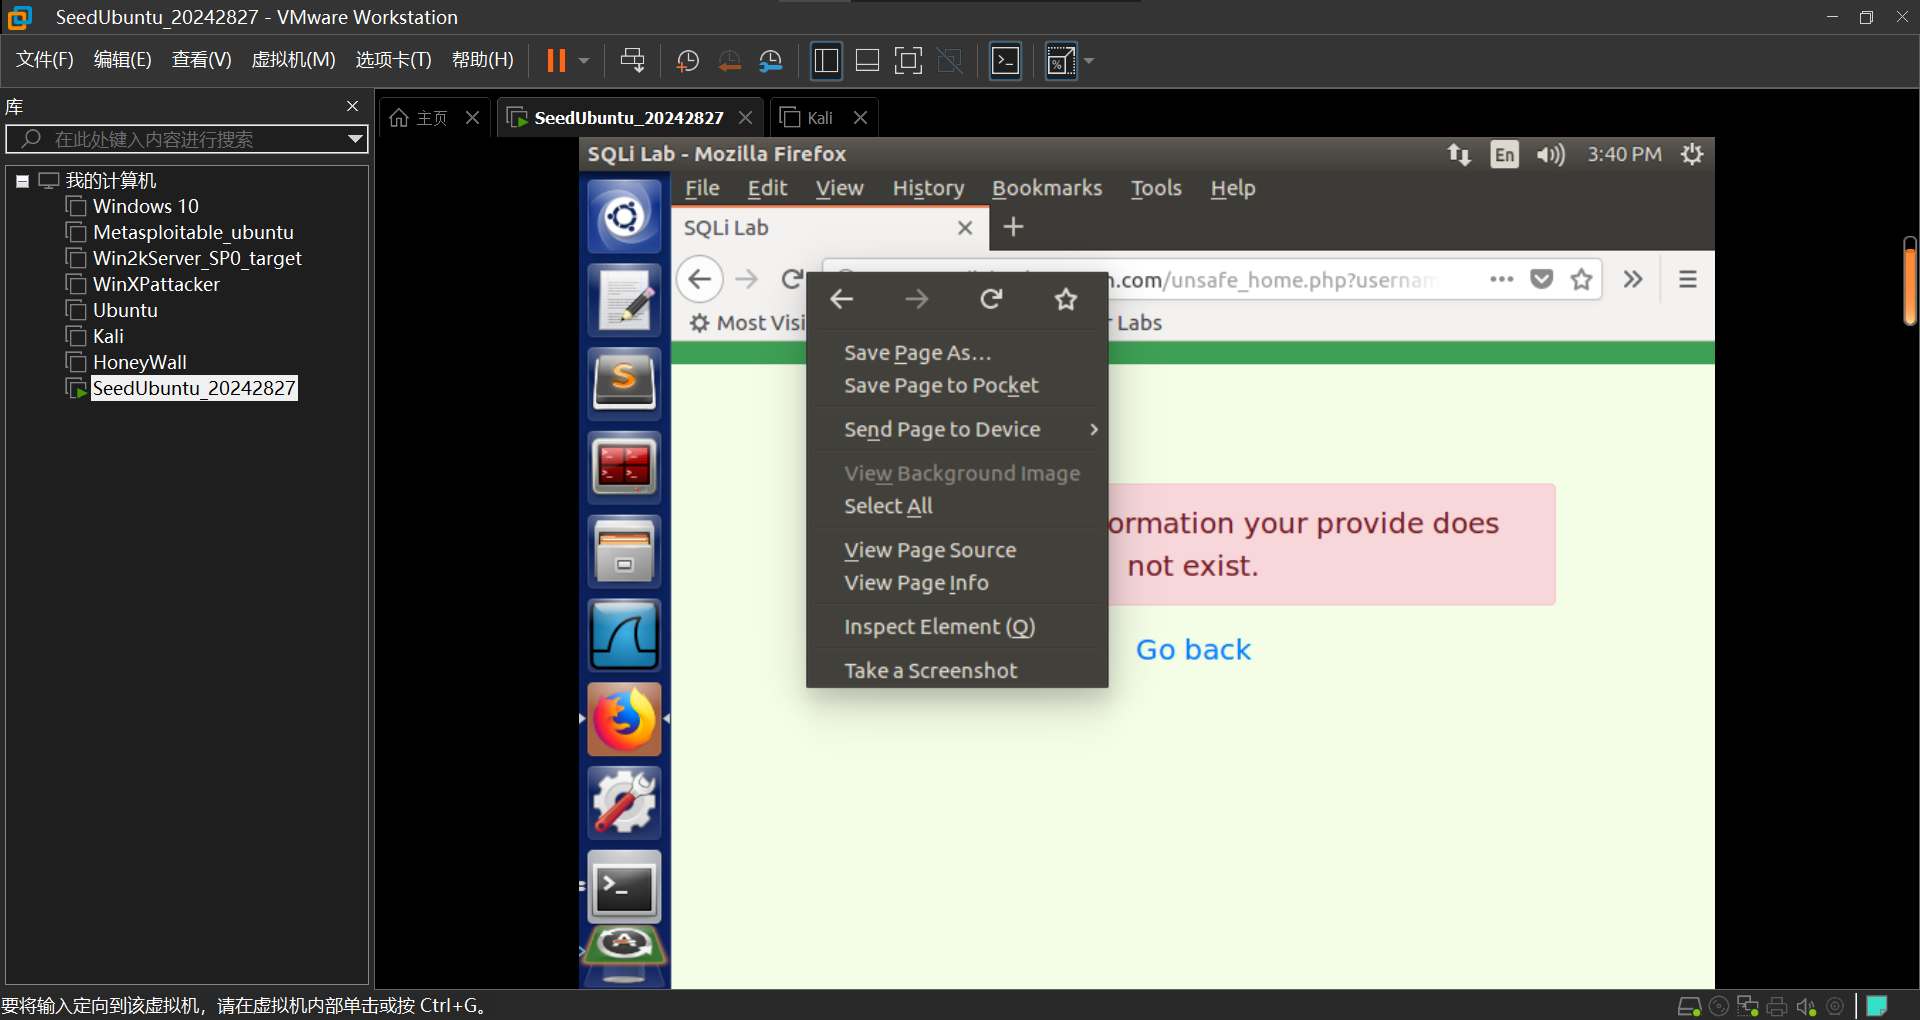Toggle the thumbnail bar view
This screenshot has height=1020, width=1920.
coord(867,61)
